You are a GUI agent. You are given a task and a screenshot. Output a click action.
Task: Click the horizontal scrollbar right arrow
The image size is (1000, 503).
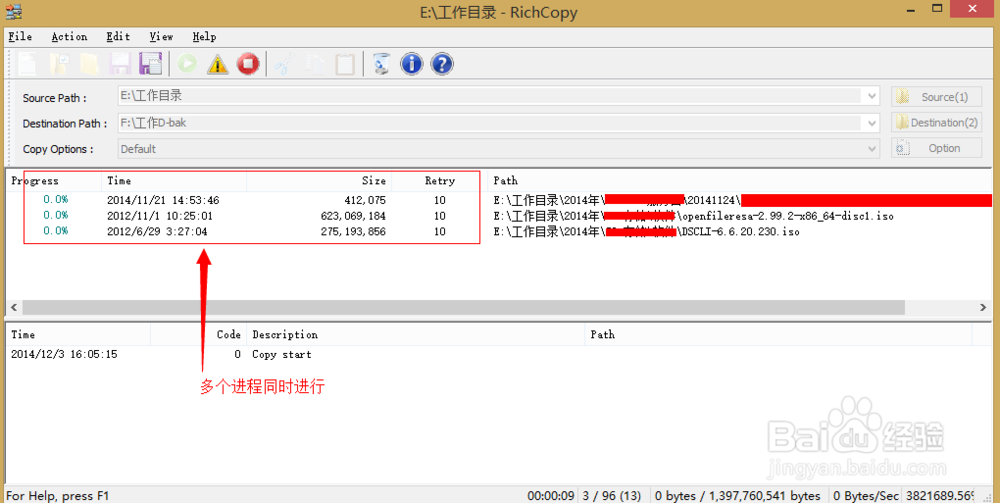983,307
